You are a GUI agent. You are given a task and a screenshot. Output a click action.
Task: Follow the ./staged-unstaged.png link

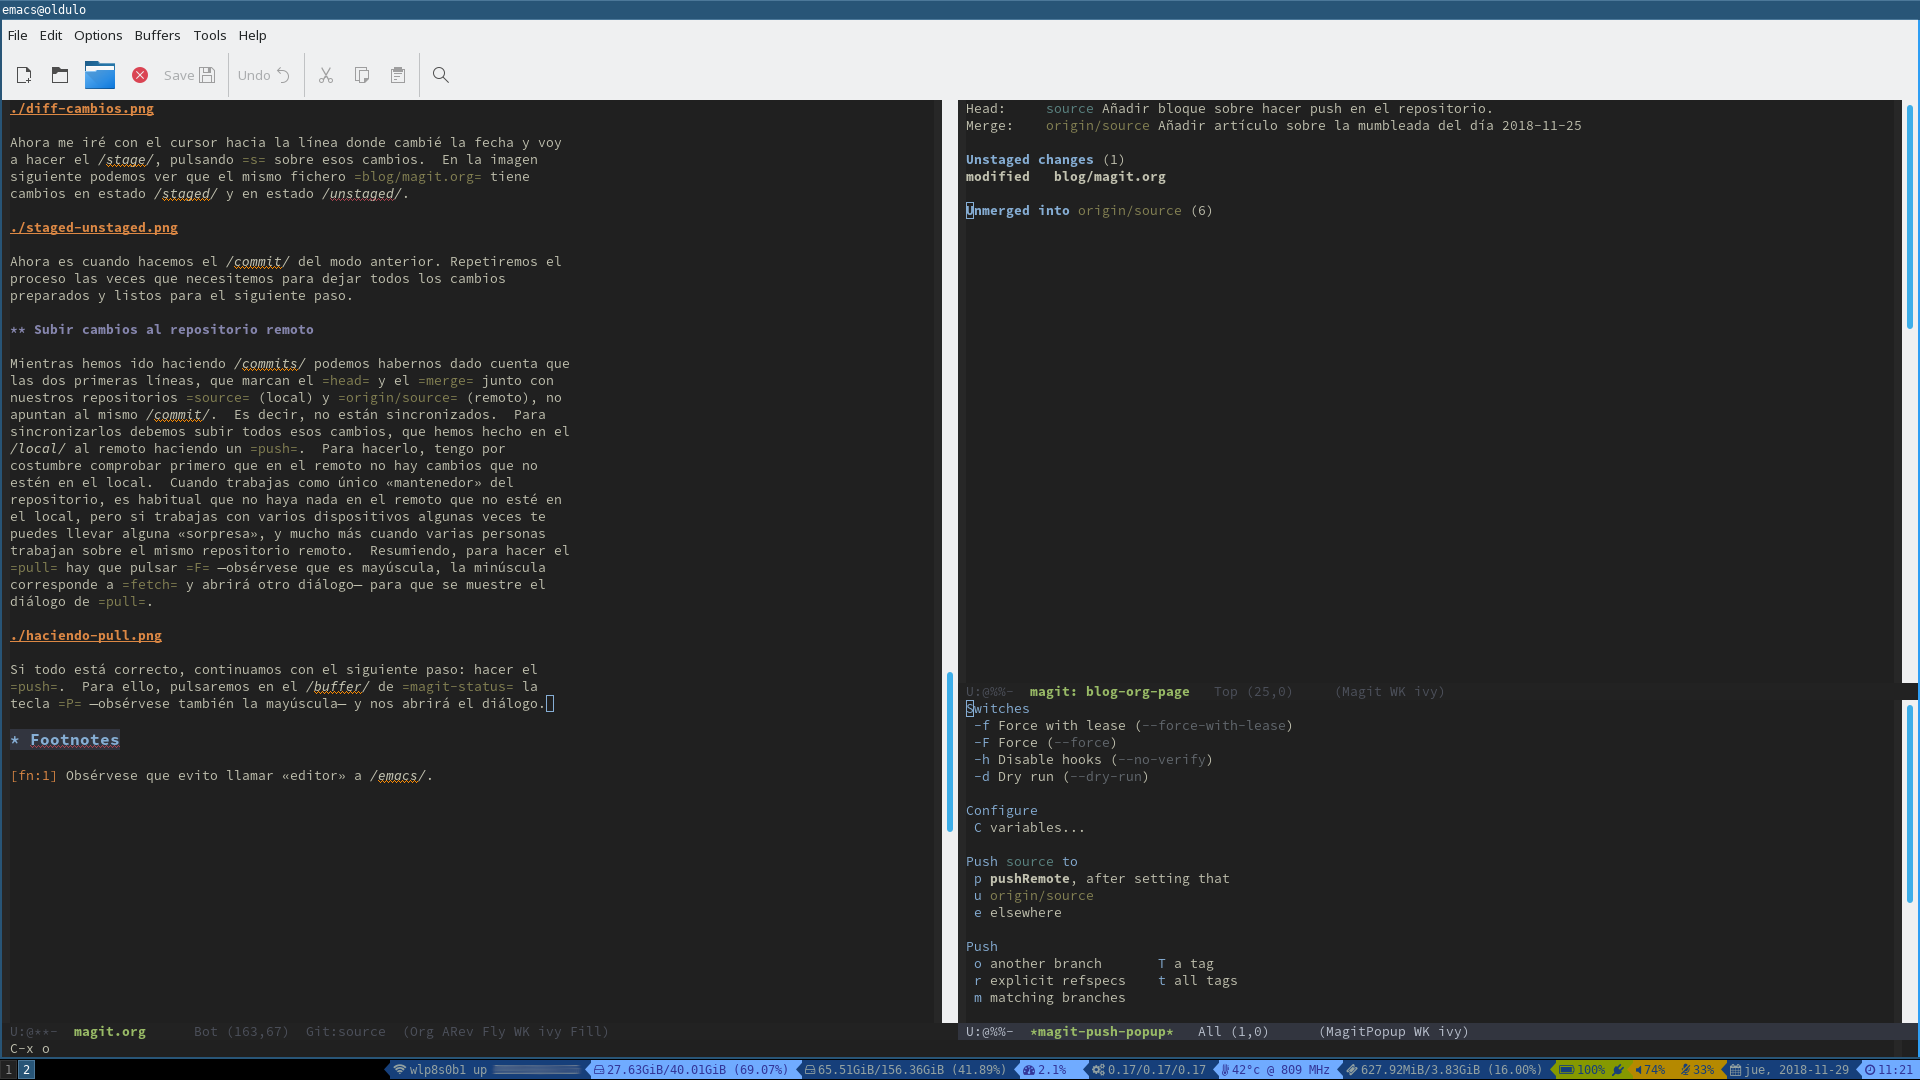click(94, 227)
